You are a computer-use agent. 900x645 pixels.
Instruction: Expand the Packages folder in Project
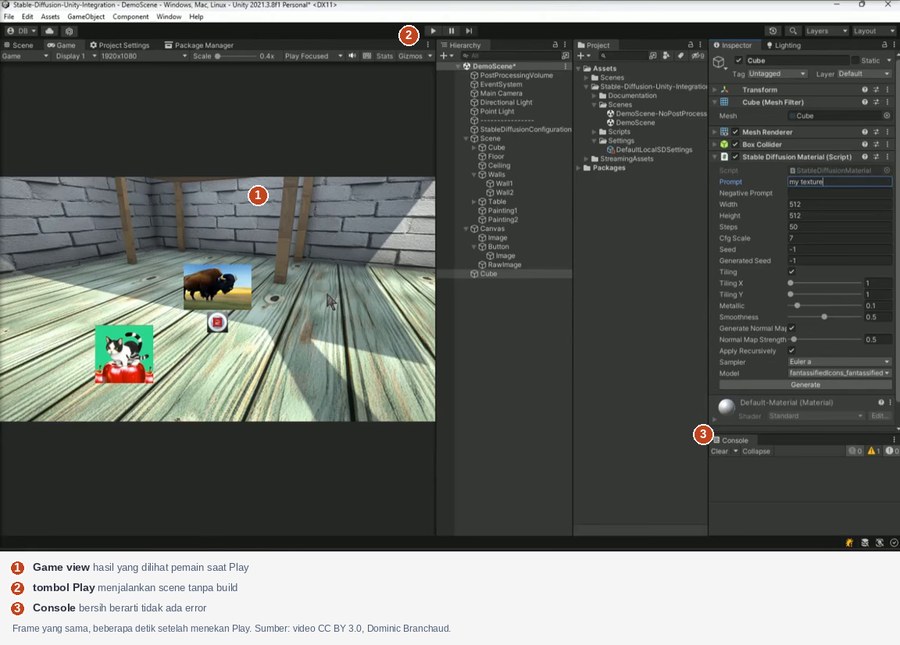(x=579, y=168)
